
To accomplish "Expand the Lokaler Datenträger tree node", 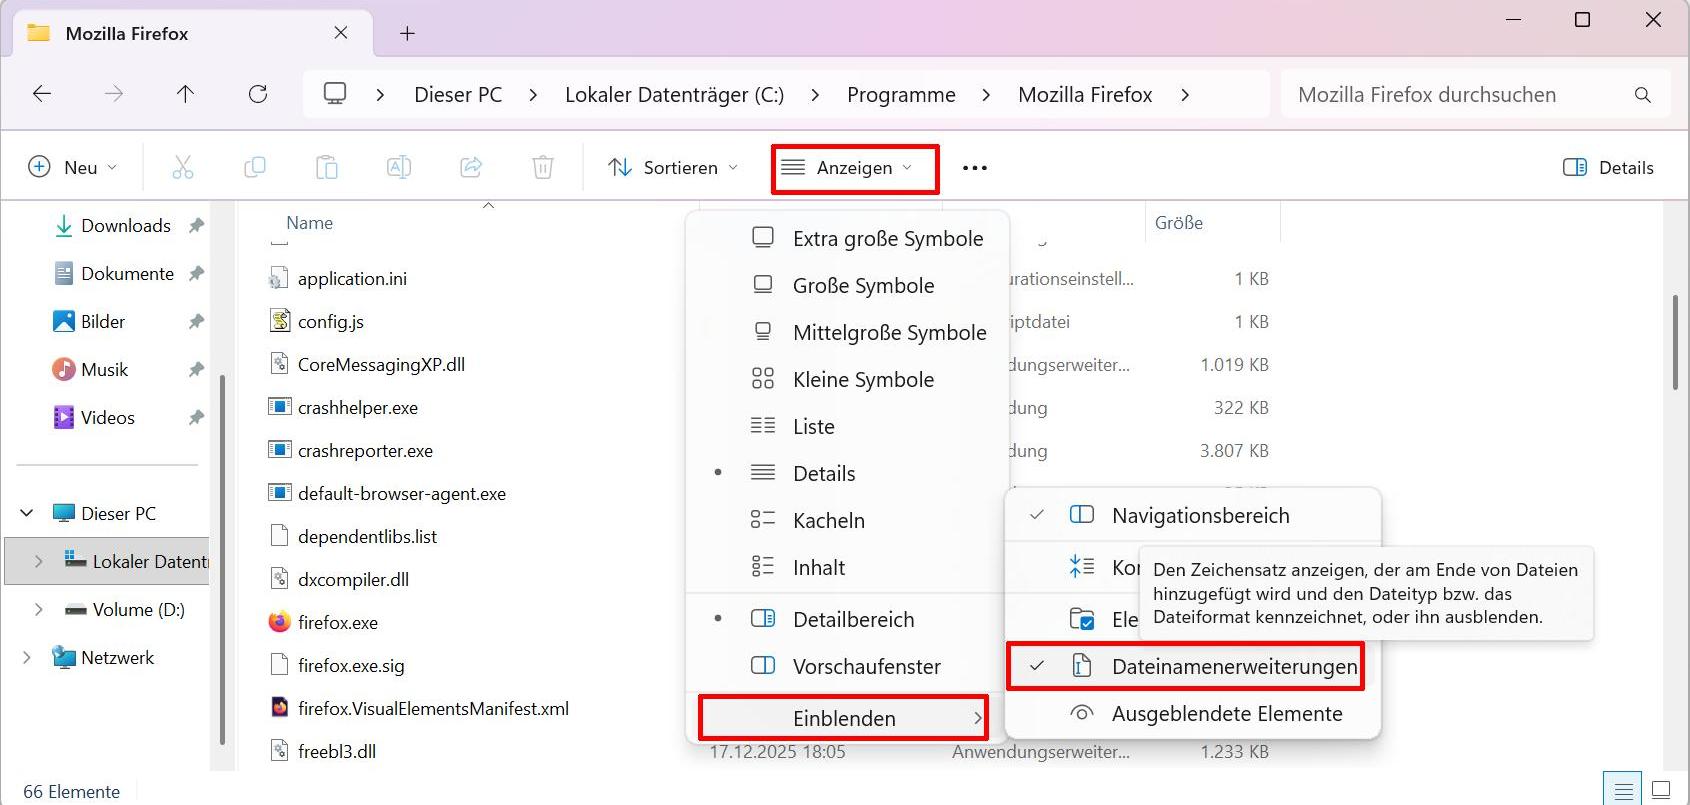I will point(39,562).
